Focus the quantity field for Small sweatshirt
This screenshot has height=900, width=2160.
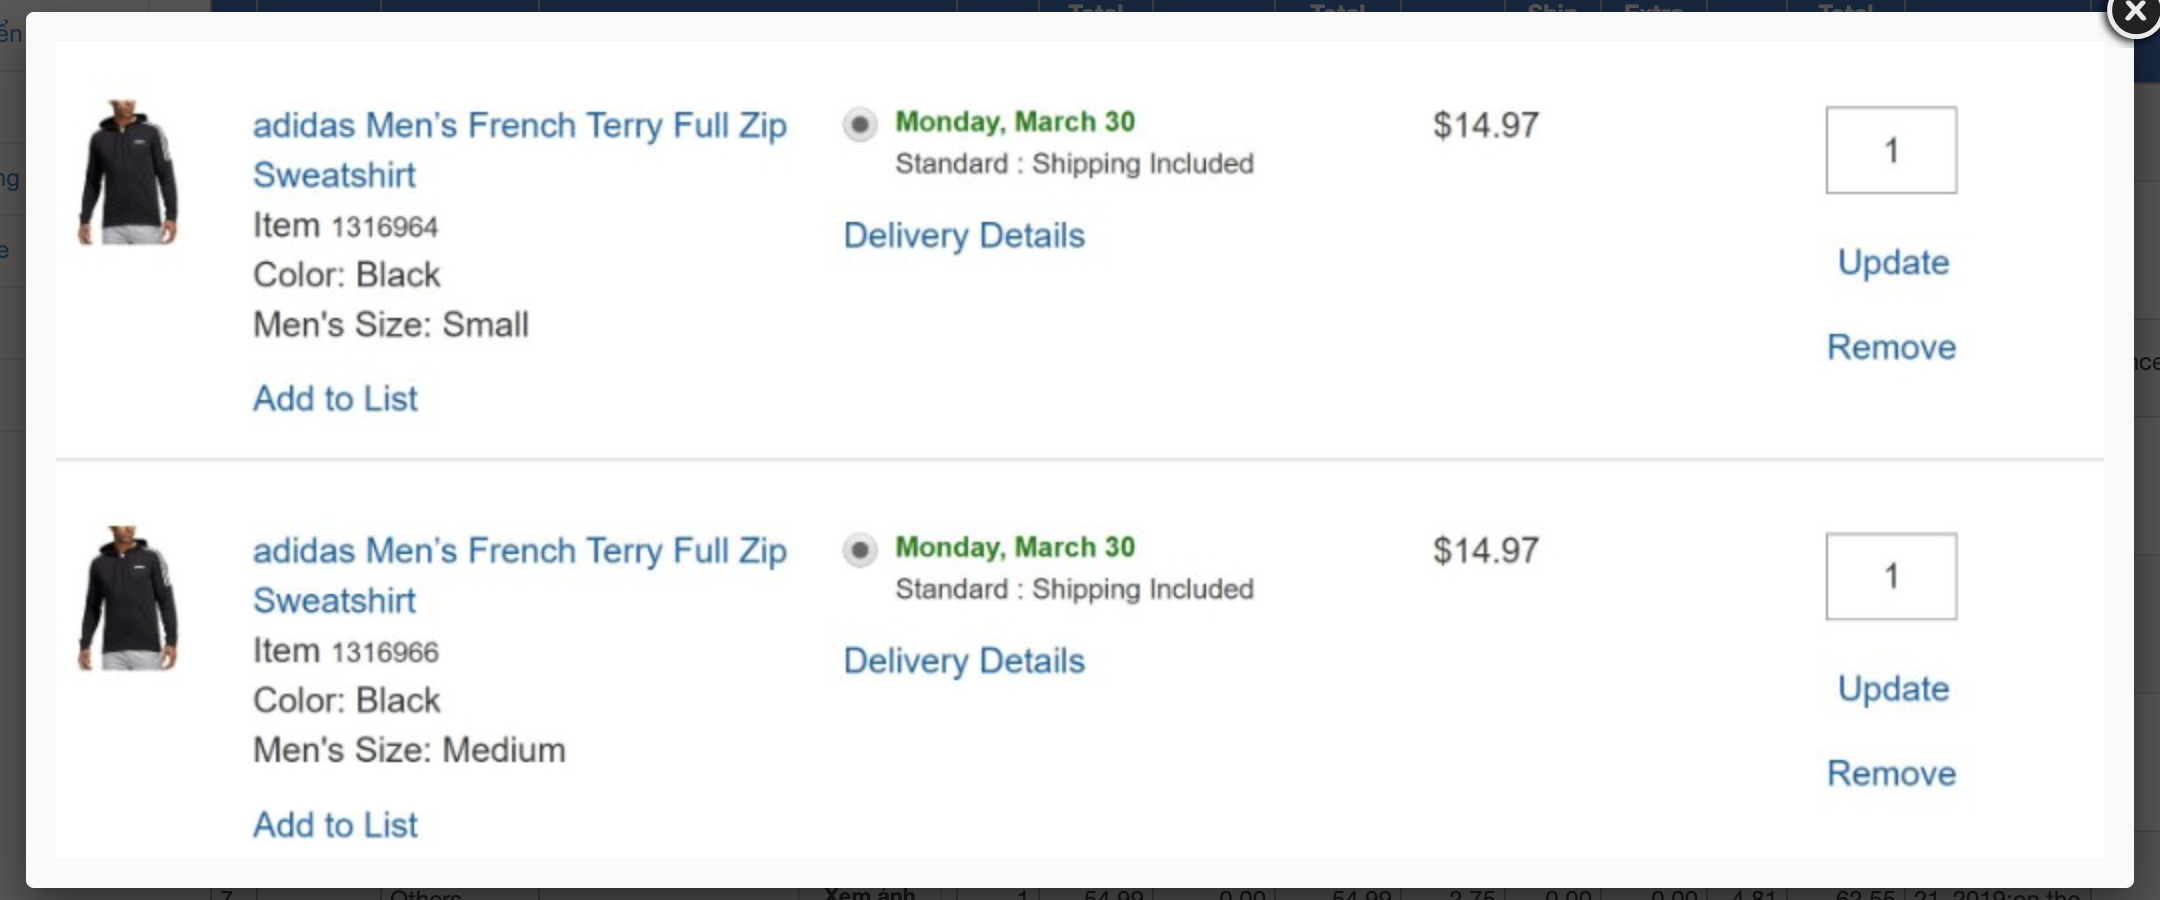pos(1890,150)
